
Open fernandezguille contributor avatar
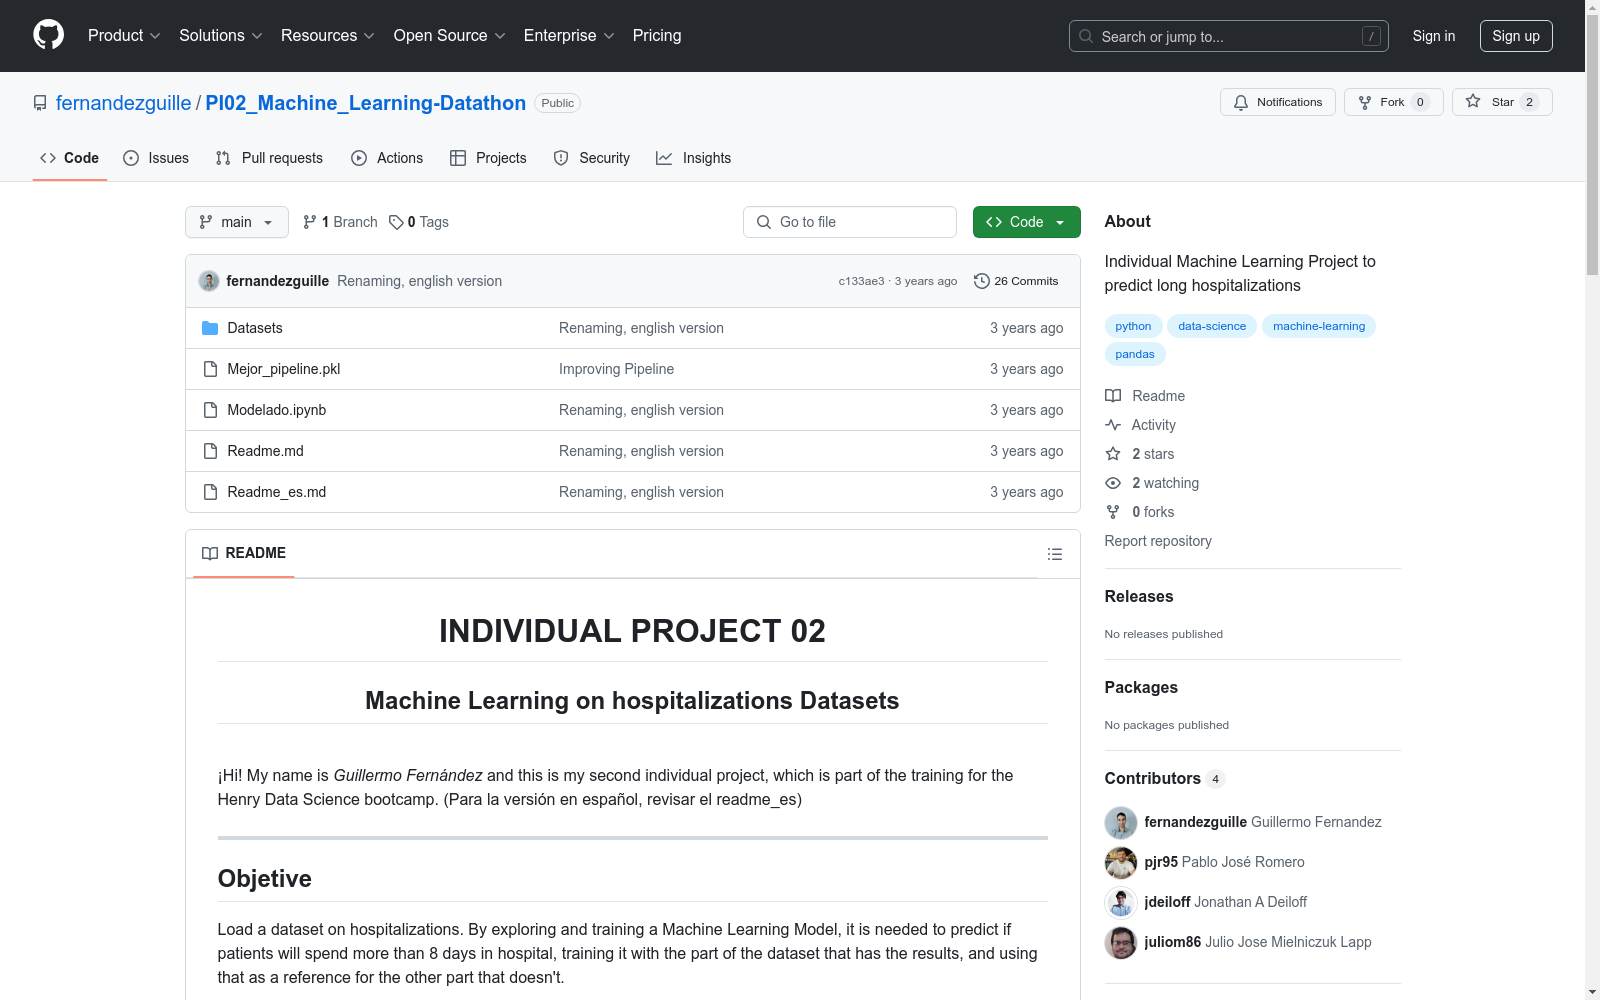point(1121,822)
